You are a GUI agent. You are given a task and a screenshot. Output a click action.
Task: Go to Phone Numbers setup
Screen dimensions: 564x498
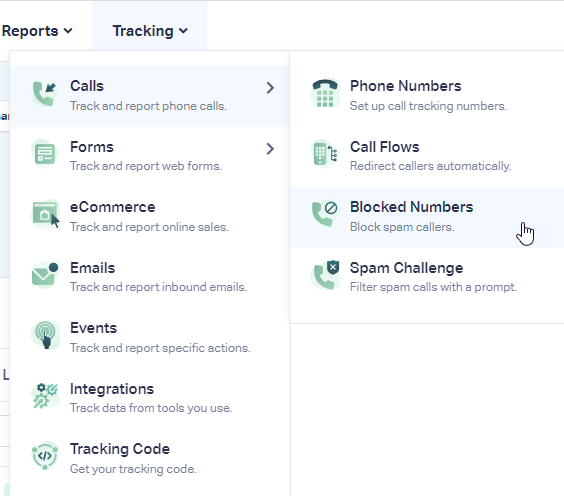coord(427,96)
